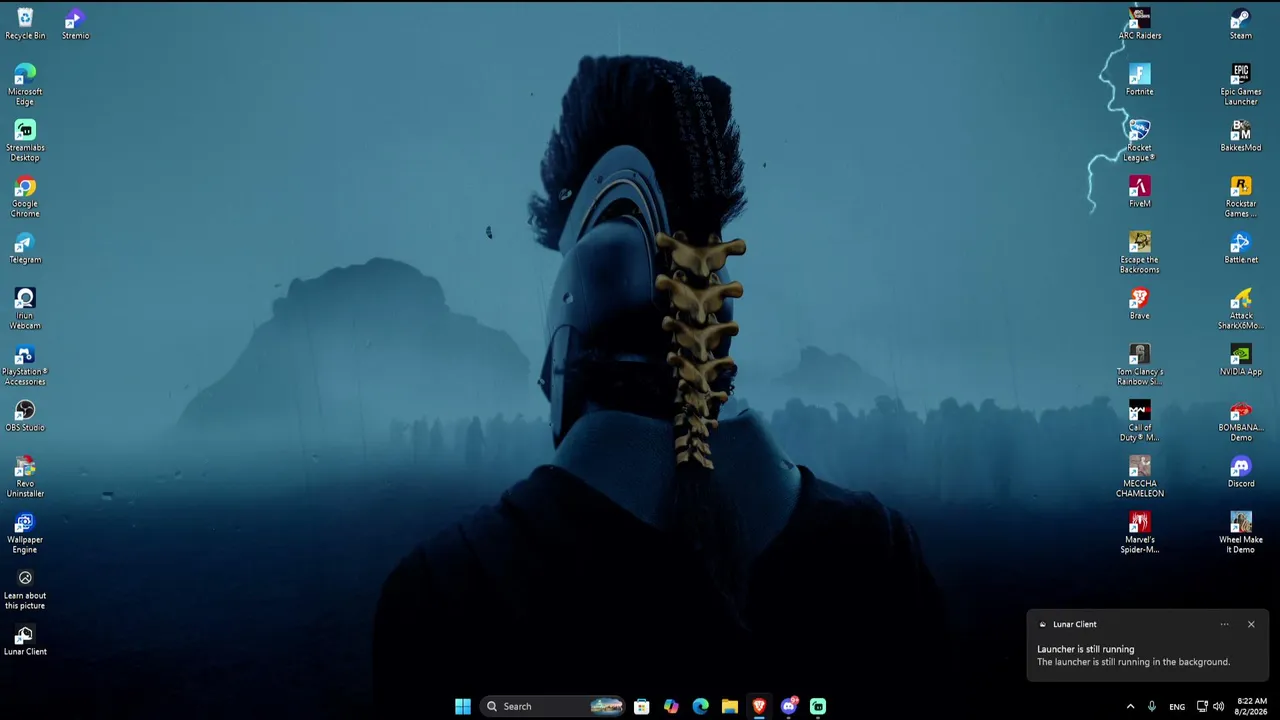Open Copilot from the taskbar

(x=671, y=706)
